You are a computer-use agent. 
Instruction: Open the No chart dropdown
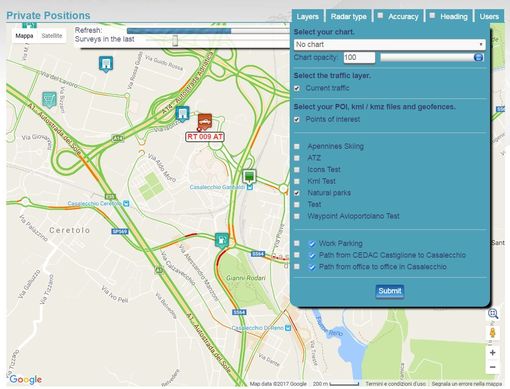pos(389,44)
